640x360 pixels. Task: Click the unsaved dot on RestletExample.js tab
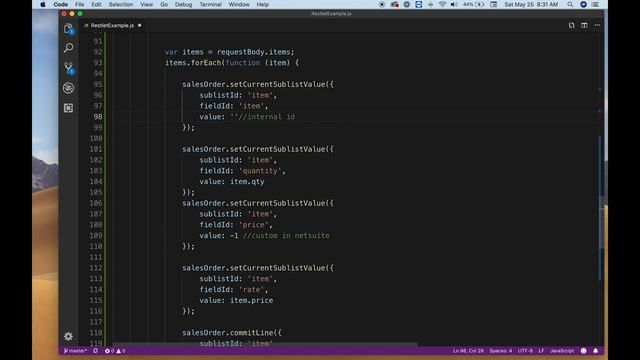coord(140,25)
